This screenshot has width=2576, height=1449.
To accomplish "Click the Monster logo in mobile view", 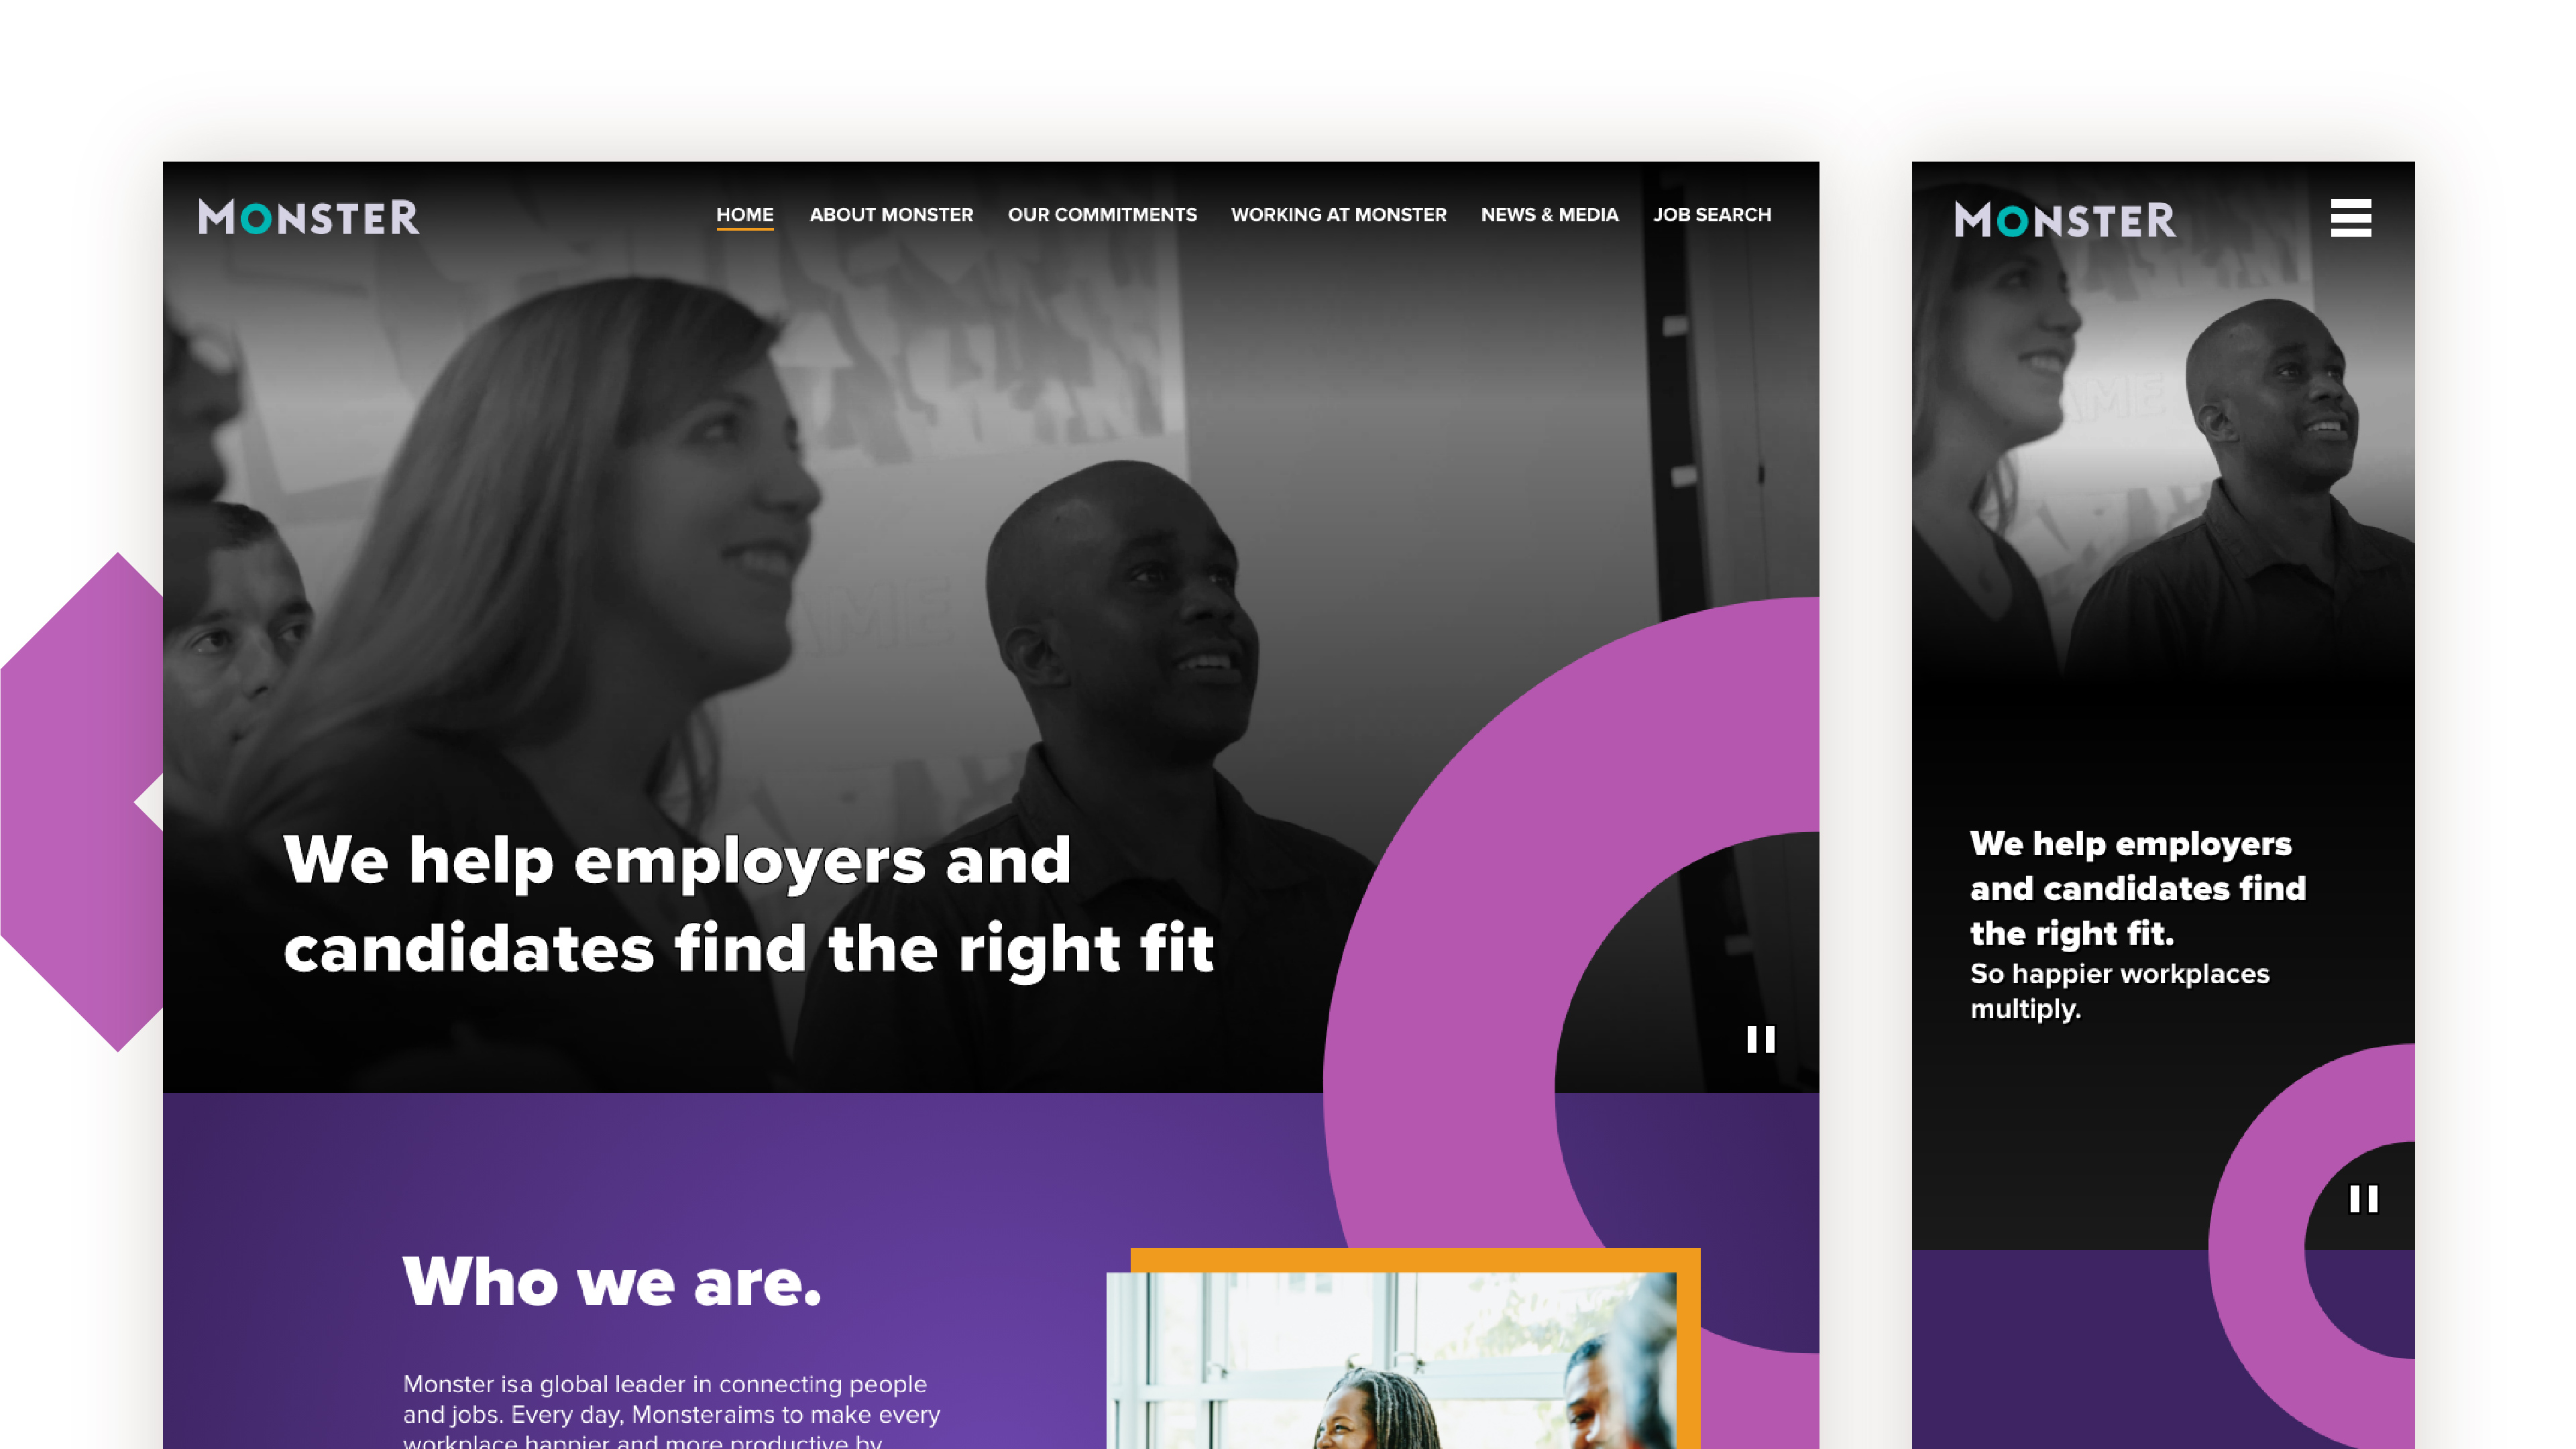I will (2065, 219).
